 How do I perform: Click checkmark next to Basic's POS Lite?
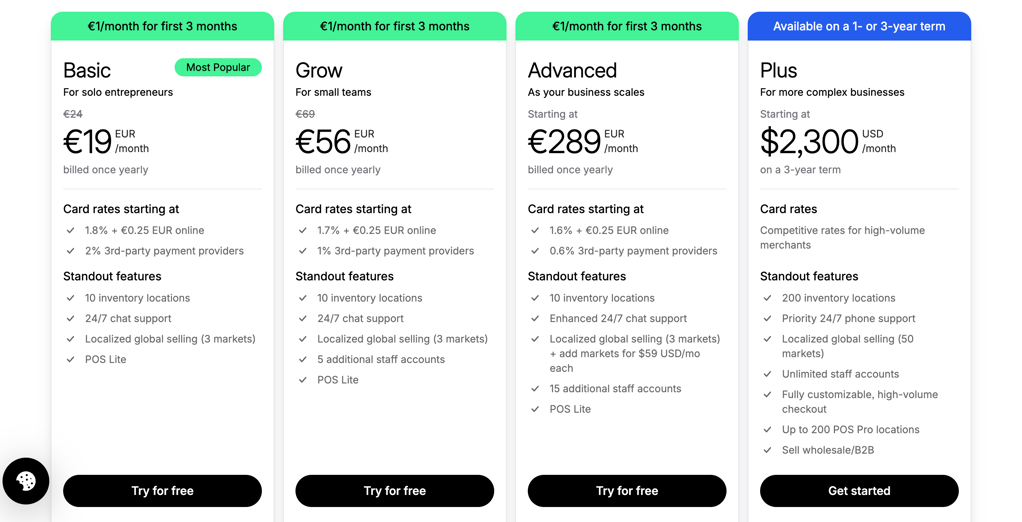[x=70, y=359]
